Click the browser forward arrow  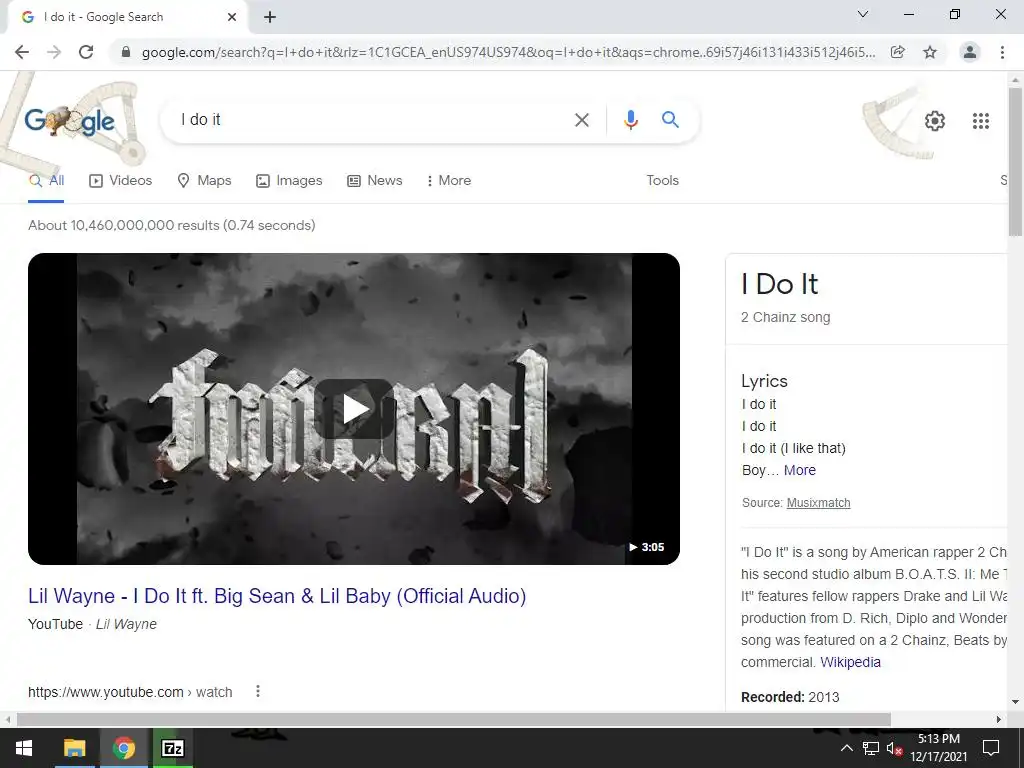[x=54, y=52]
